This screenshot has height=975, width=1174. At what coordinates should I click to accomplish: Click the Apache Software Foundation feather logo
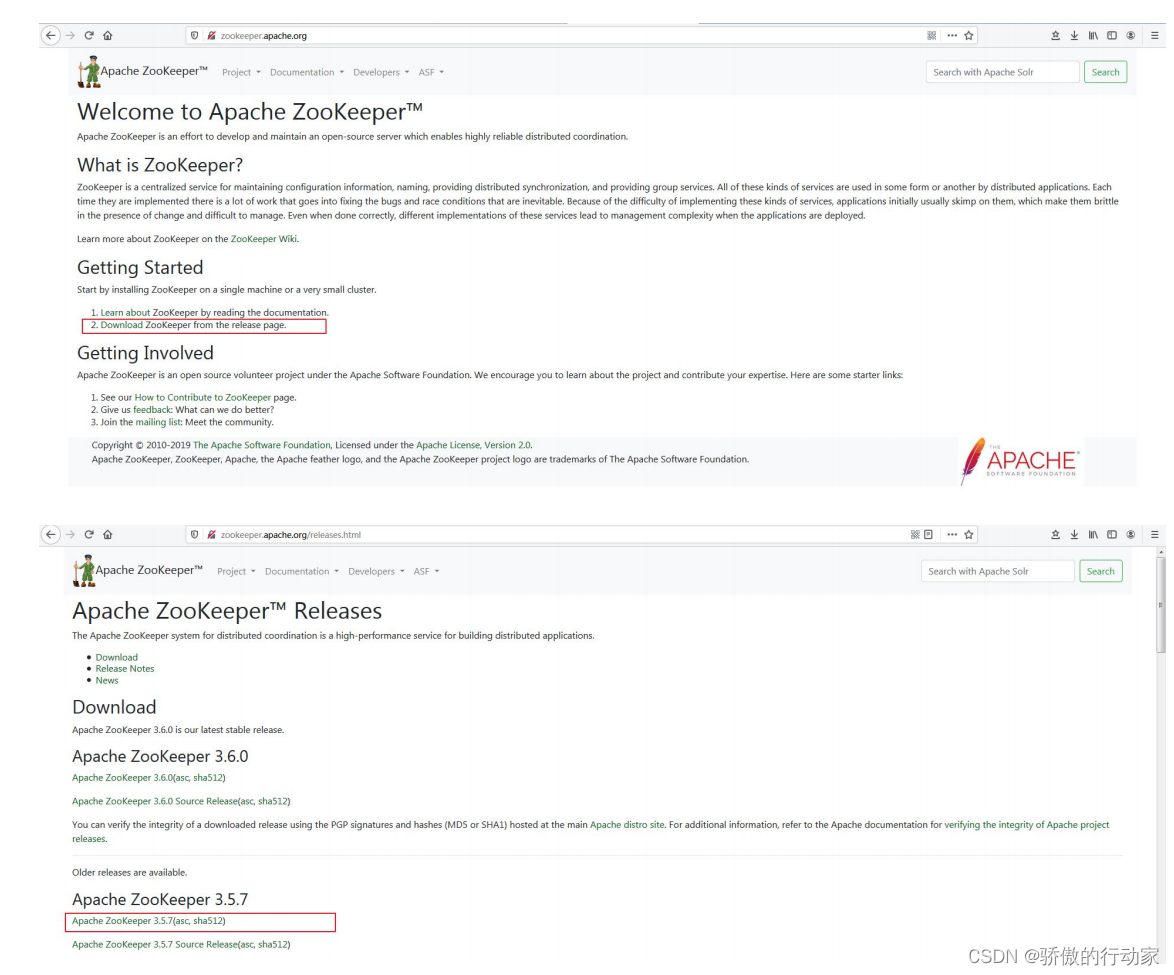click(1020, 461)
